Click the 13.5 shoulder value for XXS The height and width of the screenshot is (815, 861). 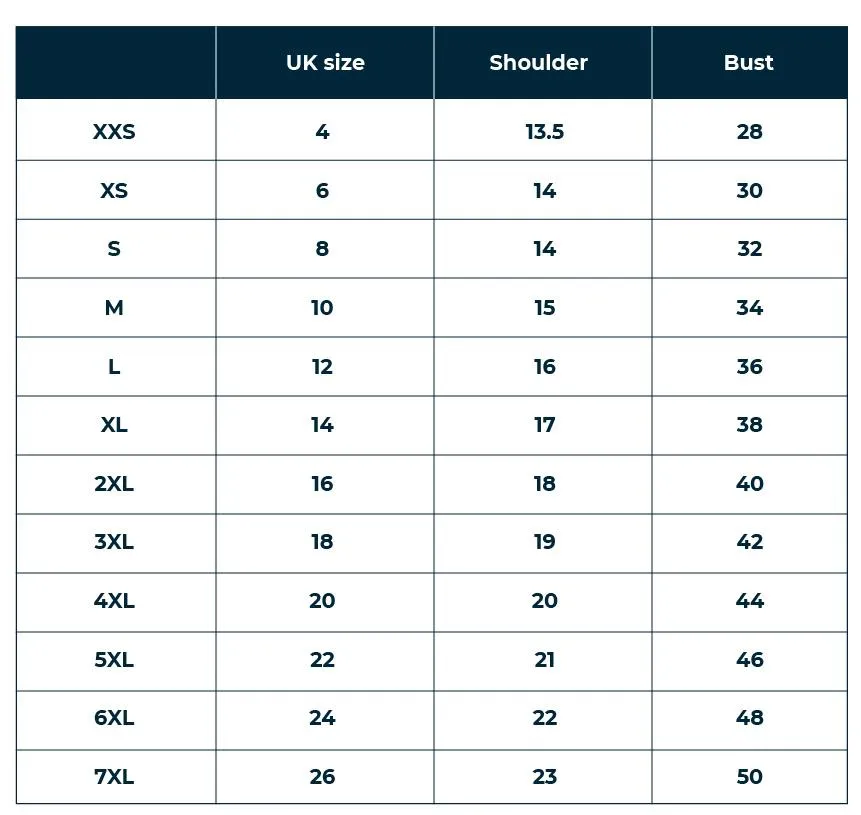coord(544,132)
